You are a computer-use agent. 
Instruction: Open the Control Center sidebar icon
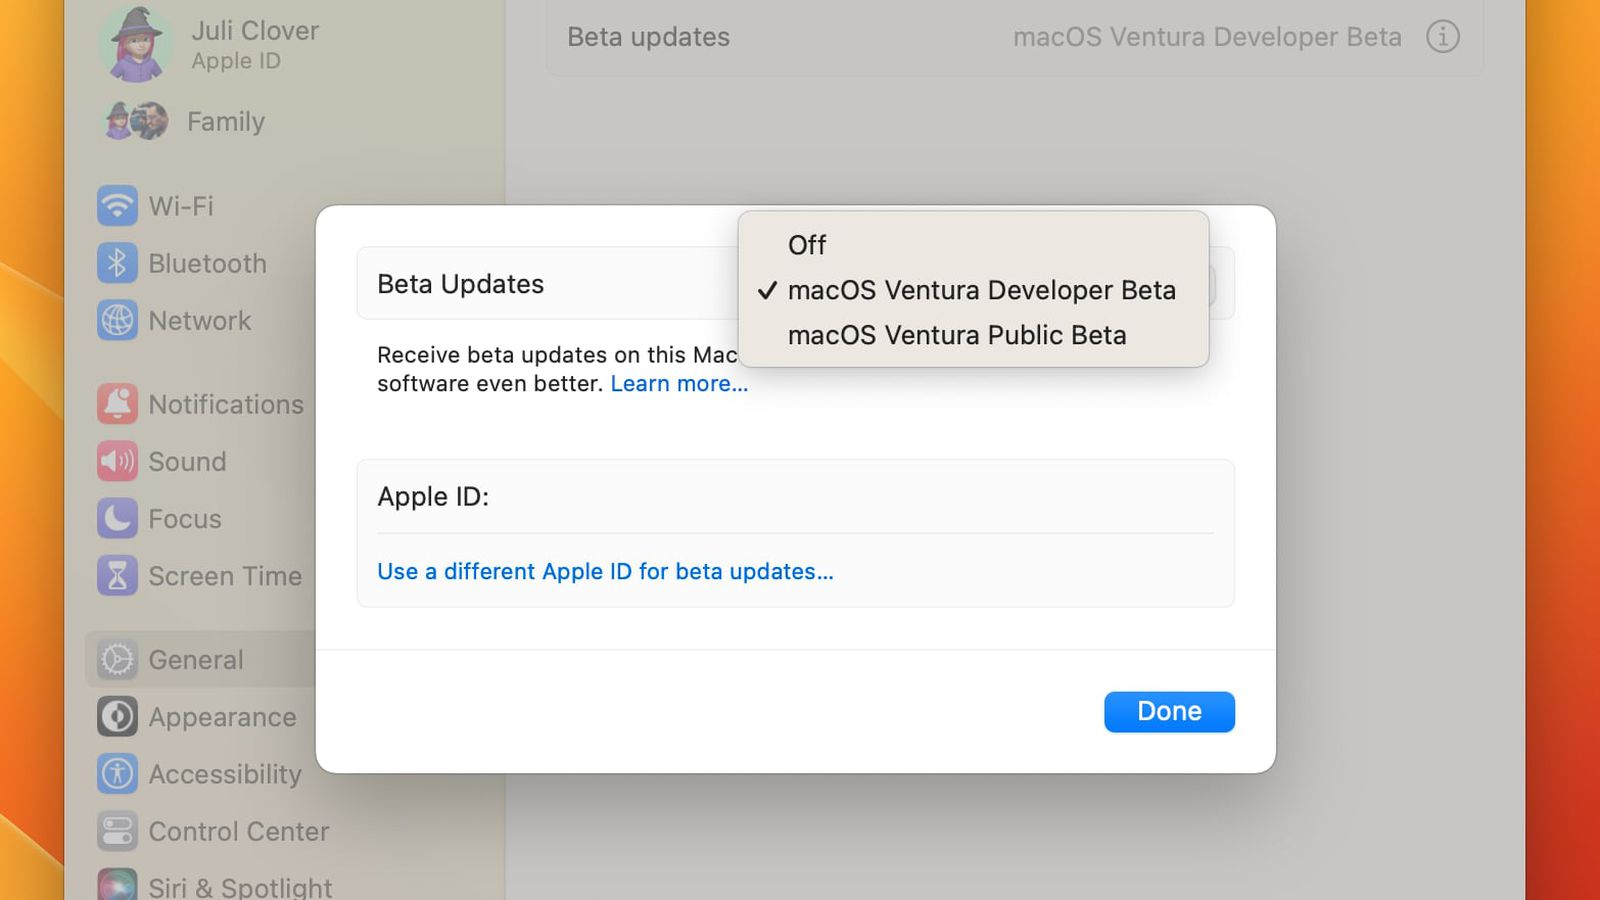click(x=117, y=831)
